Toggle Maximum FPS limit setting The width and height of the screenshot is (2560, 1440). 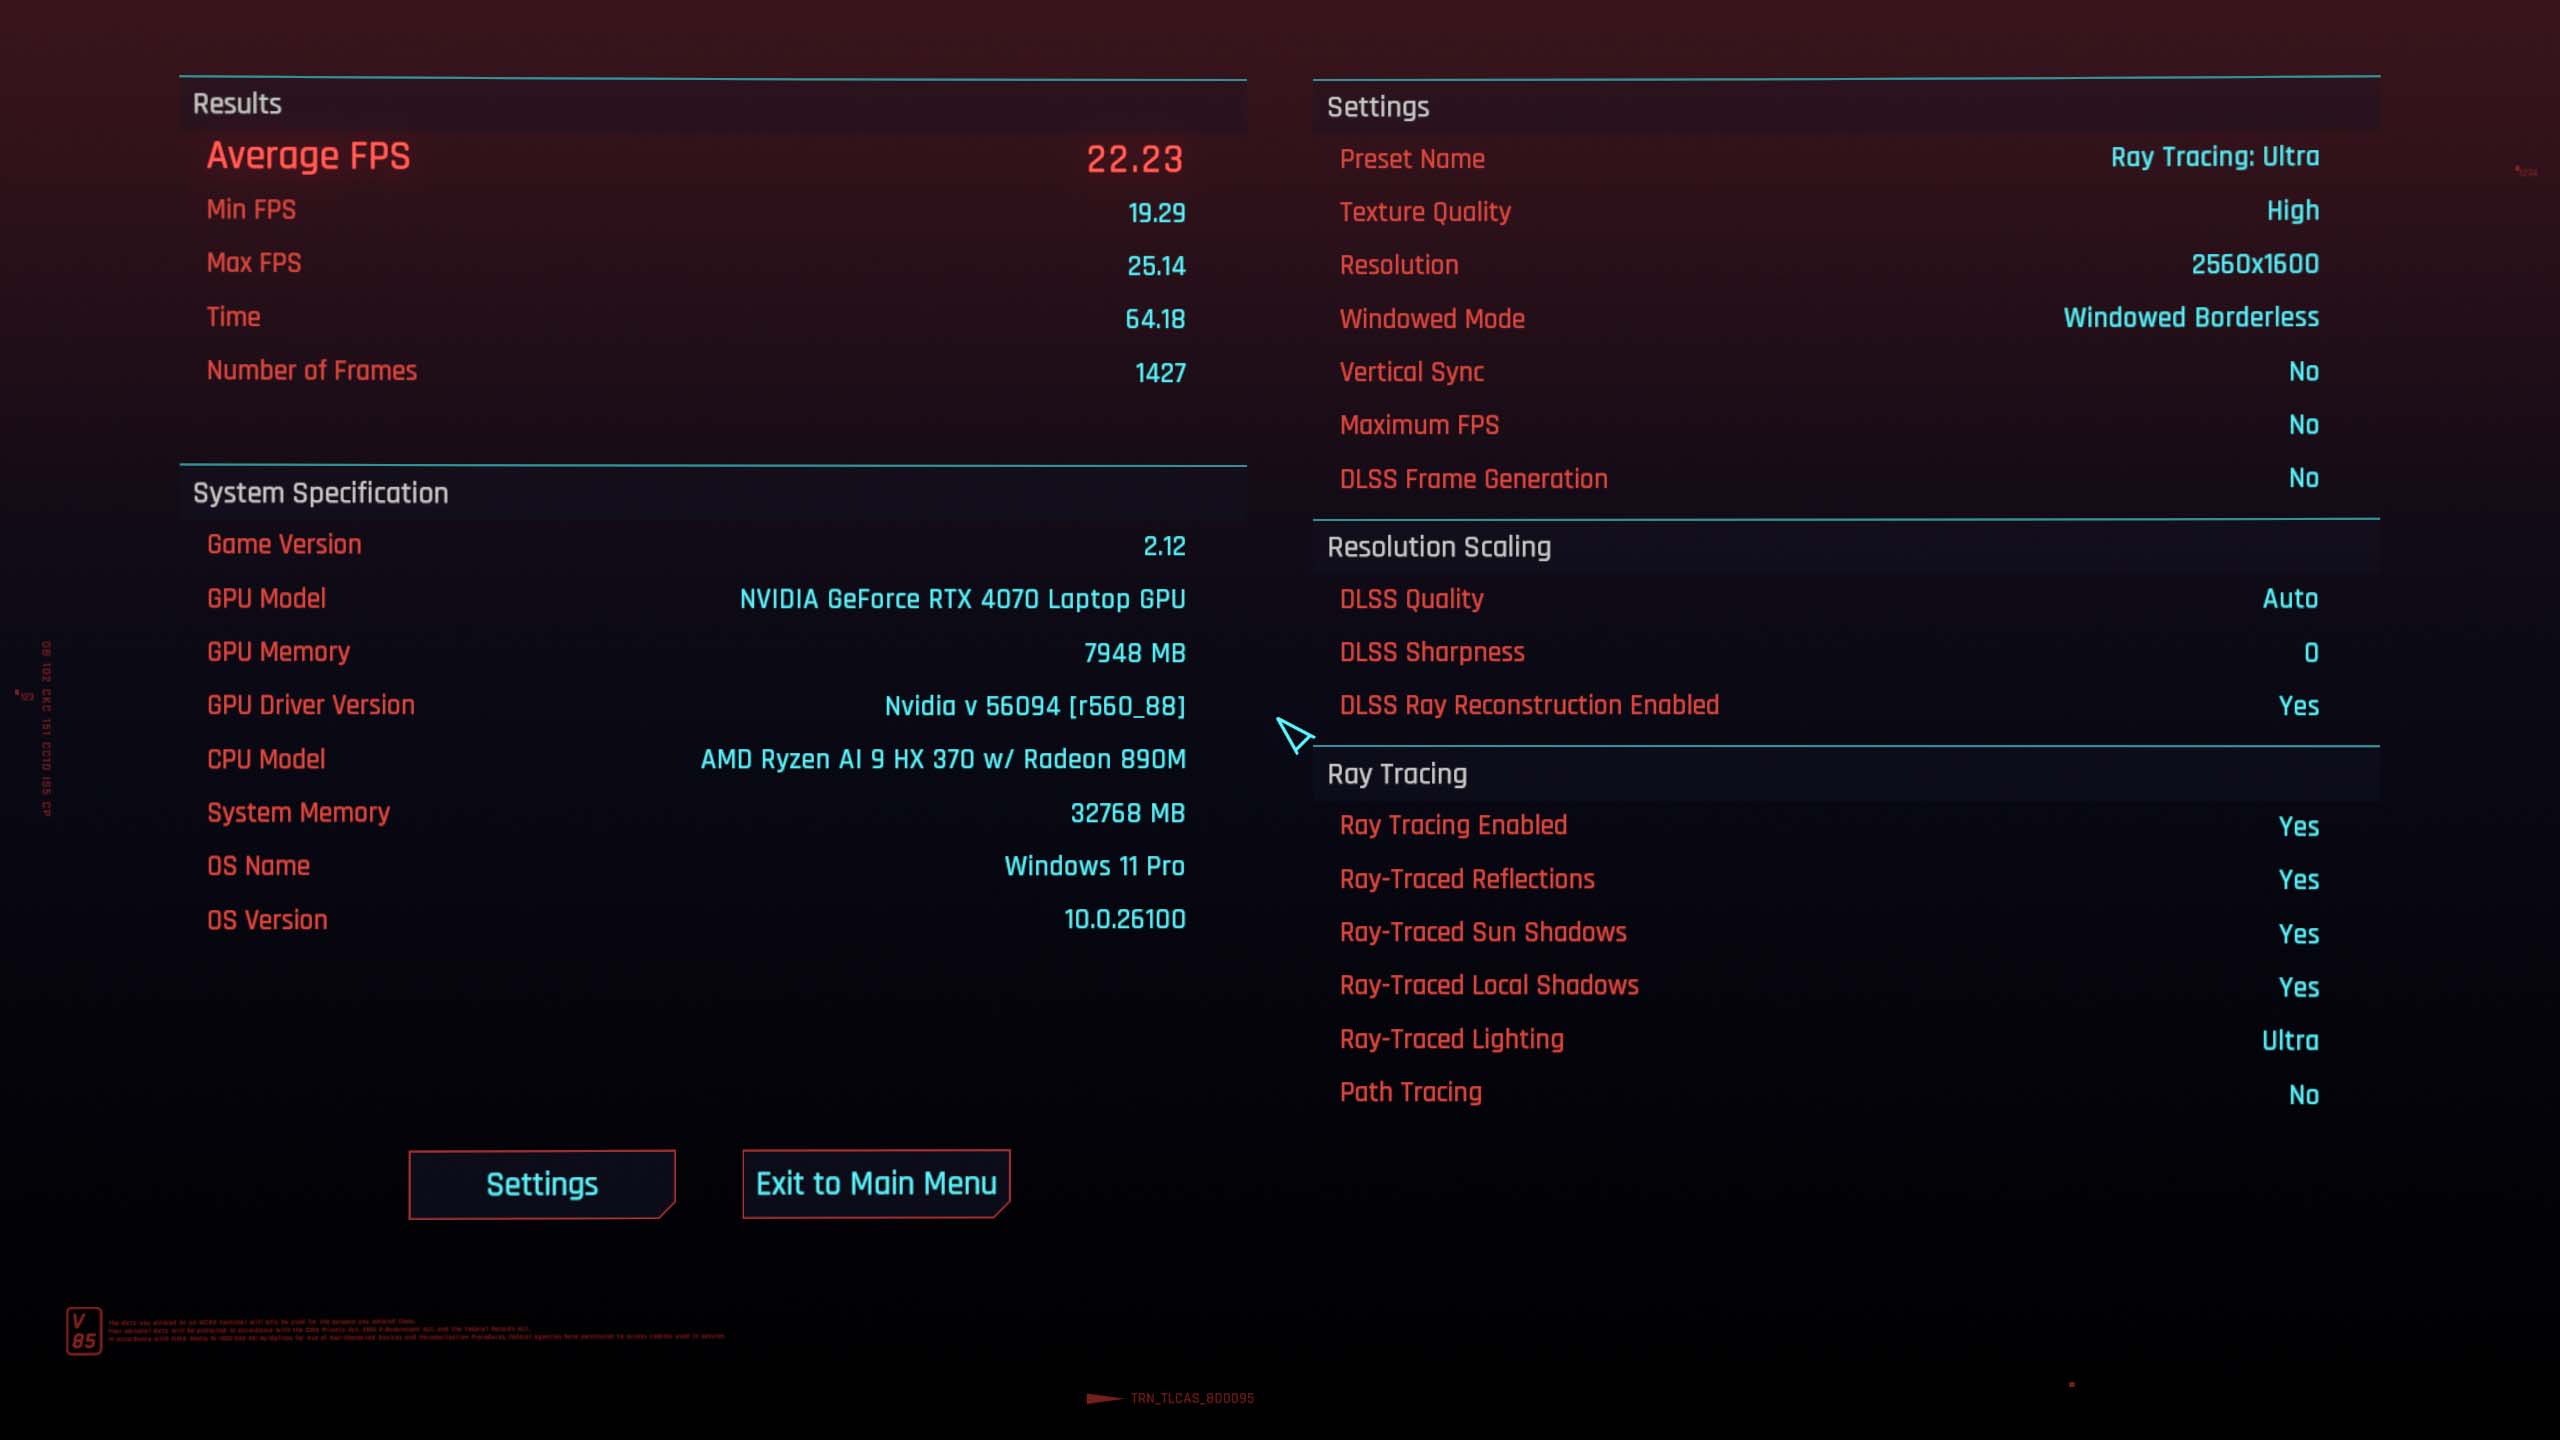tap(2303, 425)
